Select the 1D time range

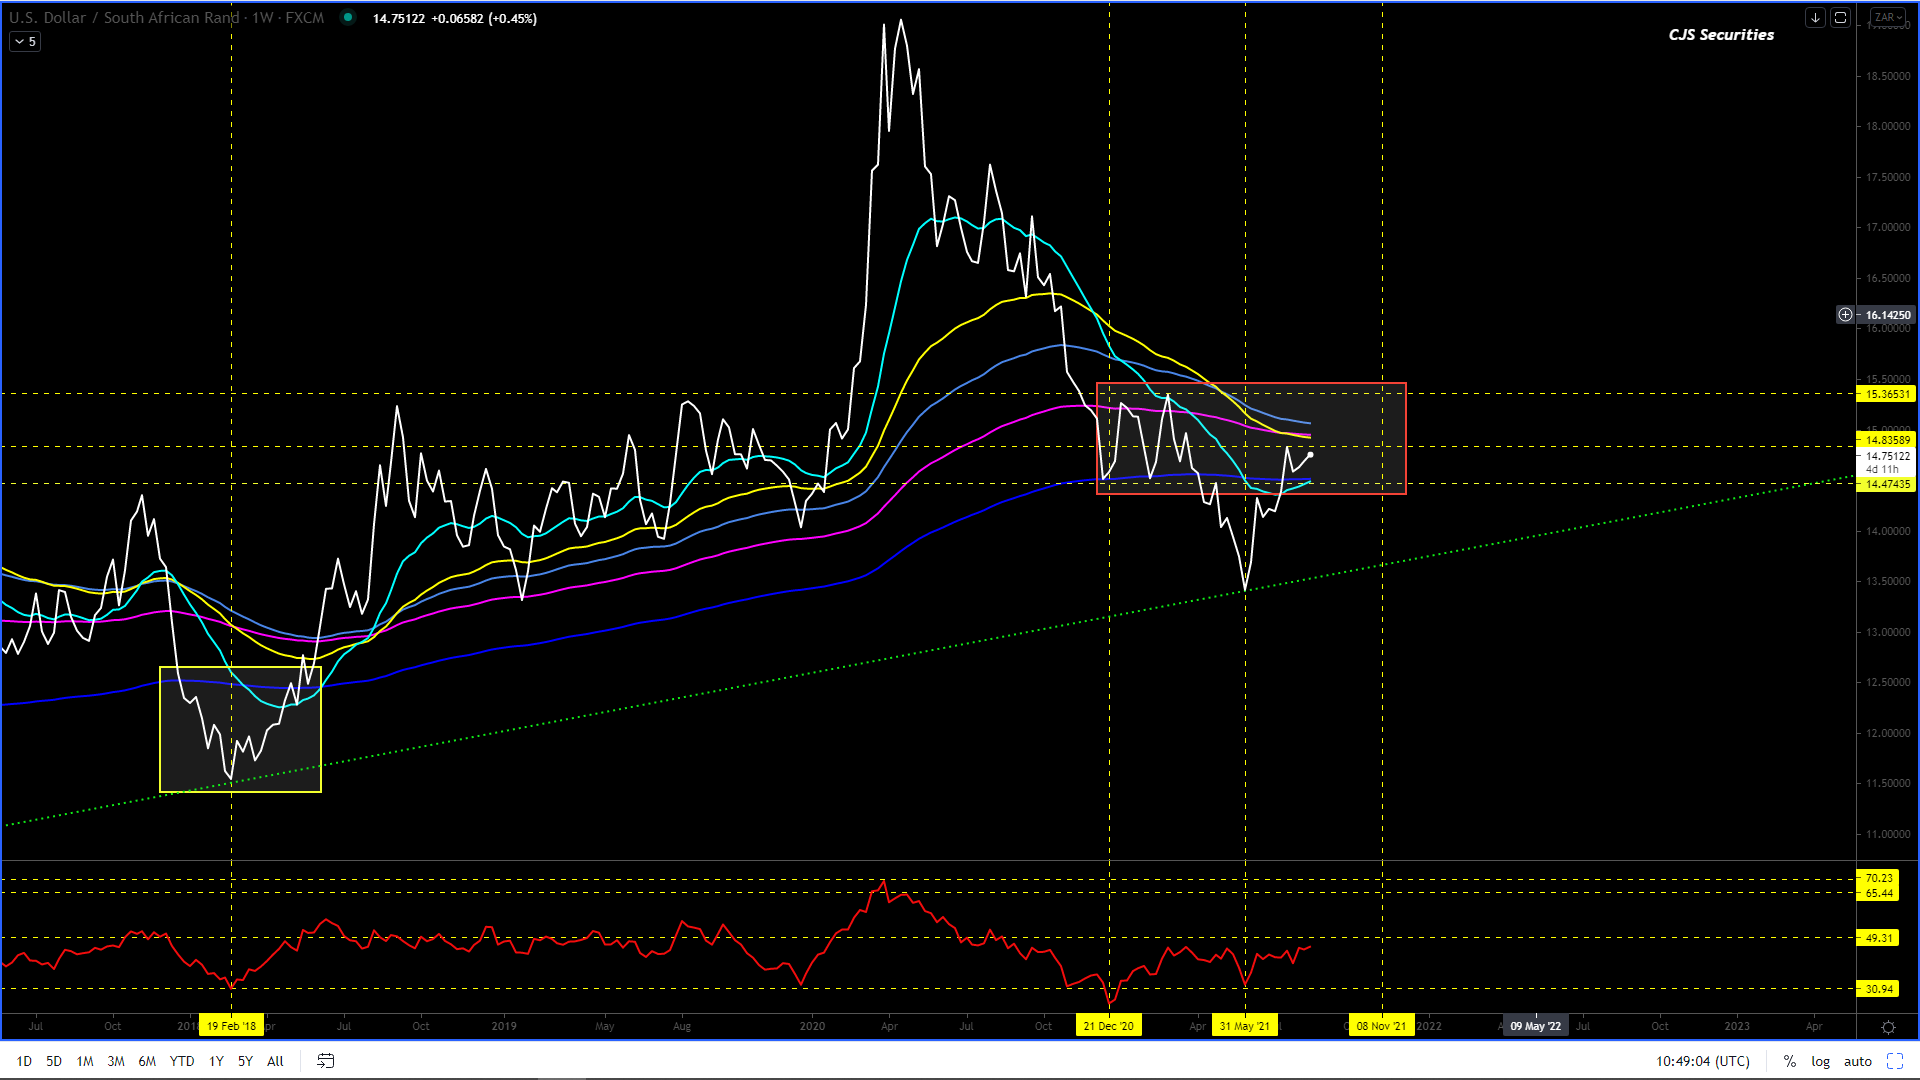point(24,1061)
